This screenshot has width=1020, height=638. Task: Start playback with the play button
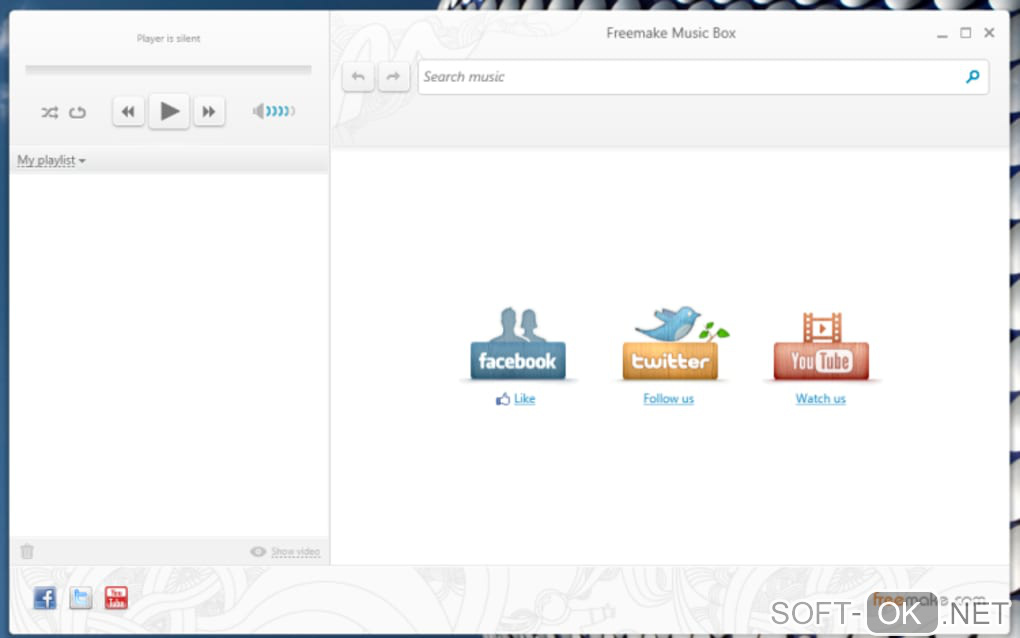[x=169, y=111]
